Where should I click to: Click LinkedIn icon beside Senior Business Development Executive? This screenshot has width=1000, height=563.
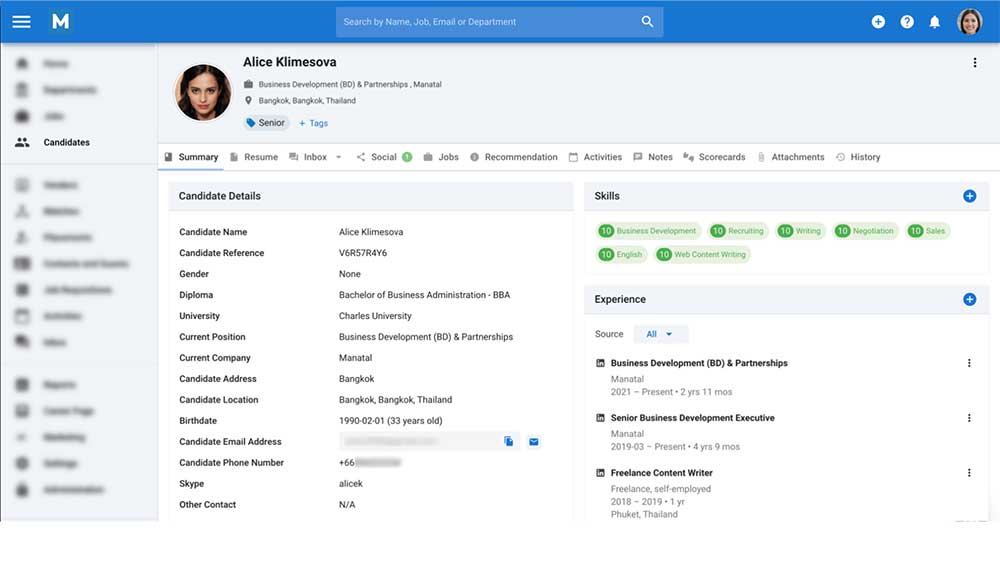[600, 418]
